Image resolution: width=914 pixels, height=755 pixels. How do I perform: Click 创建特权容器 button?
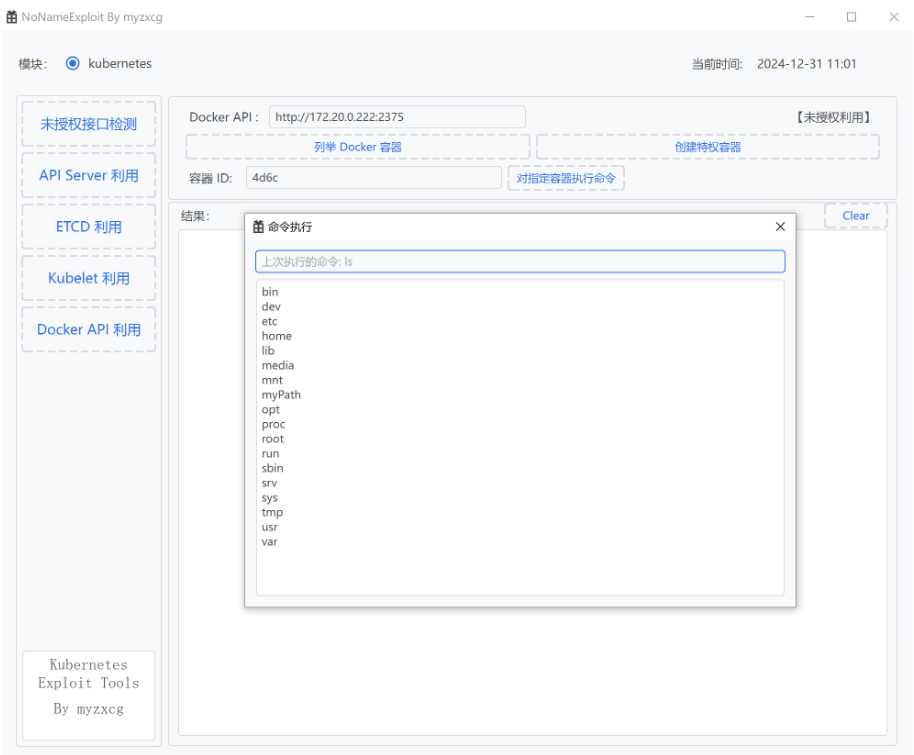(x=708, y=147)
